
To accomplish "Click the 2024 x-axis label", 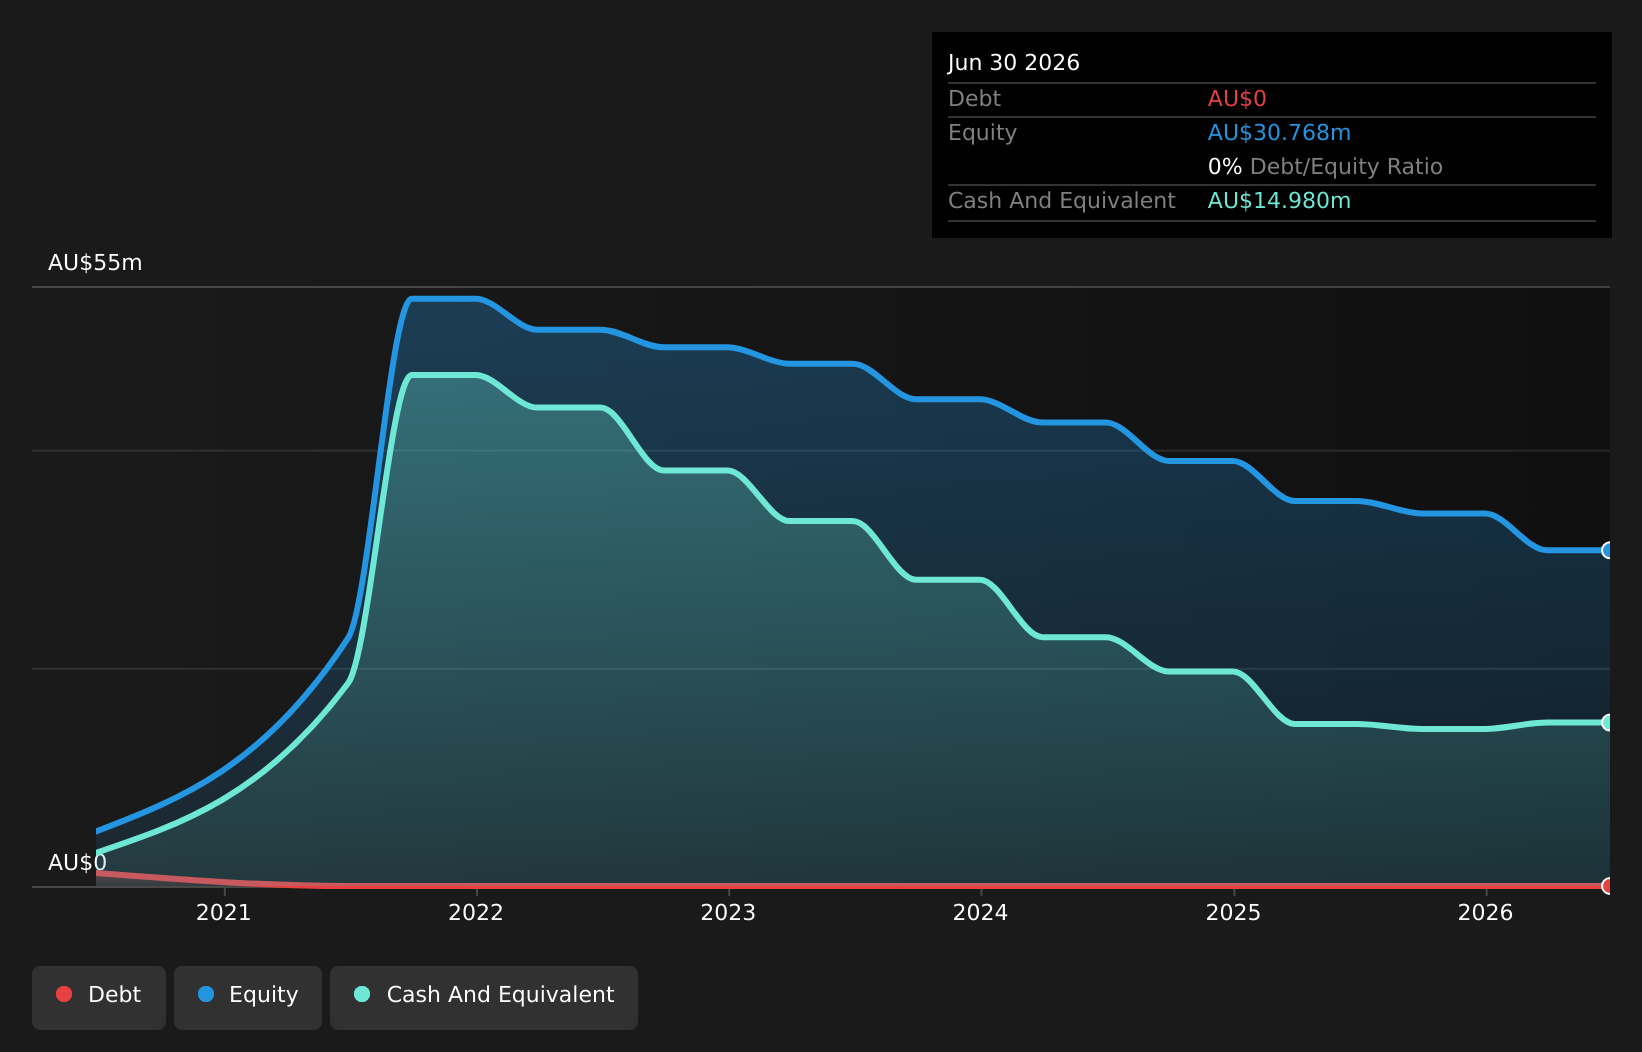I will coord(981,912).
